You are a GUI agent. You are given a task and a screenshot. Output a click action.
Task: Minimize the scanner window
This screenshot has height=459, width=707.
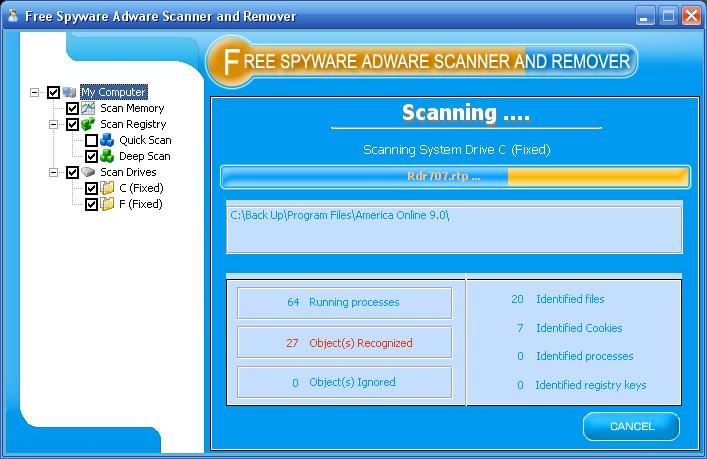645,17
